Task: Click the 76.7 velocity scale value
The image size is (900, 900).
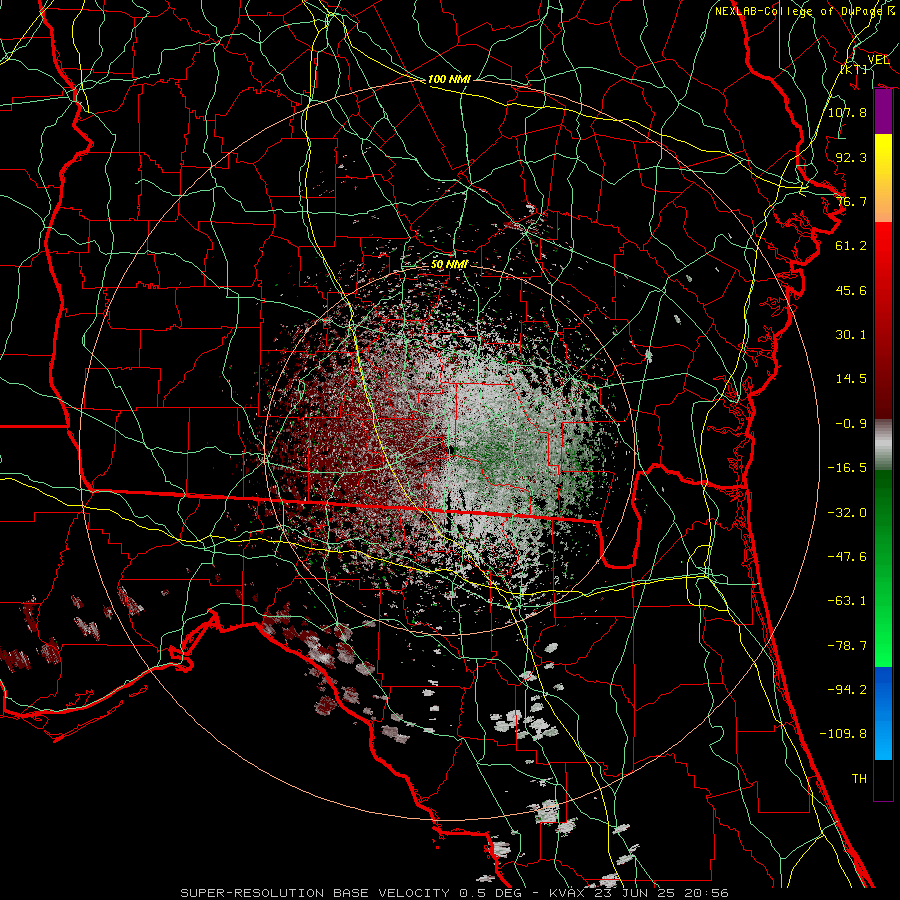Action: click(x=851, y=201)
